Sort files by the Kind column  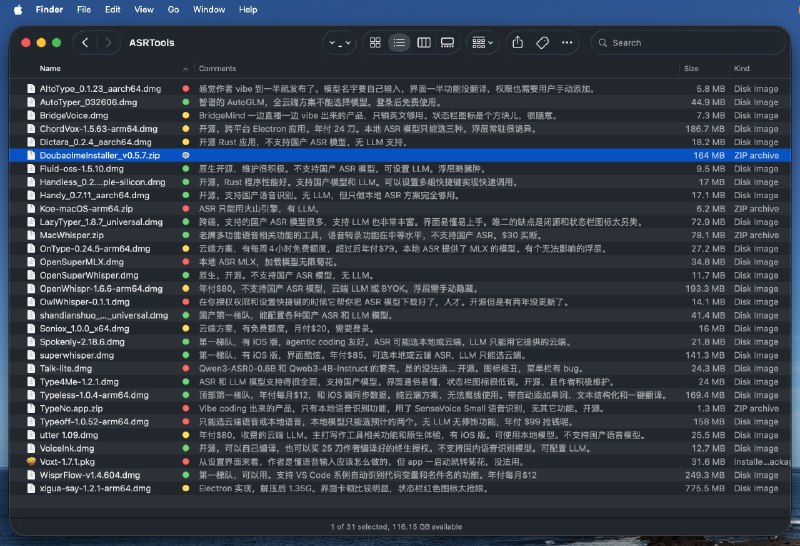pos(742,69)
